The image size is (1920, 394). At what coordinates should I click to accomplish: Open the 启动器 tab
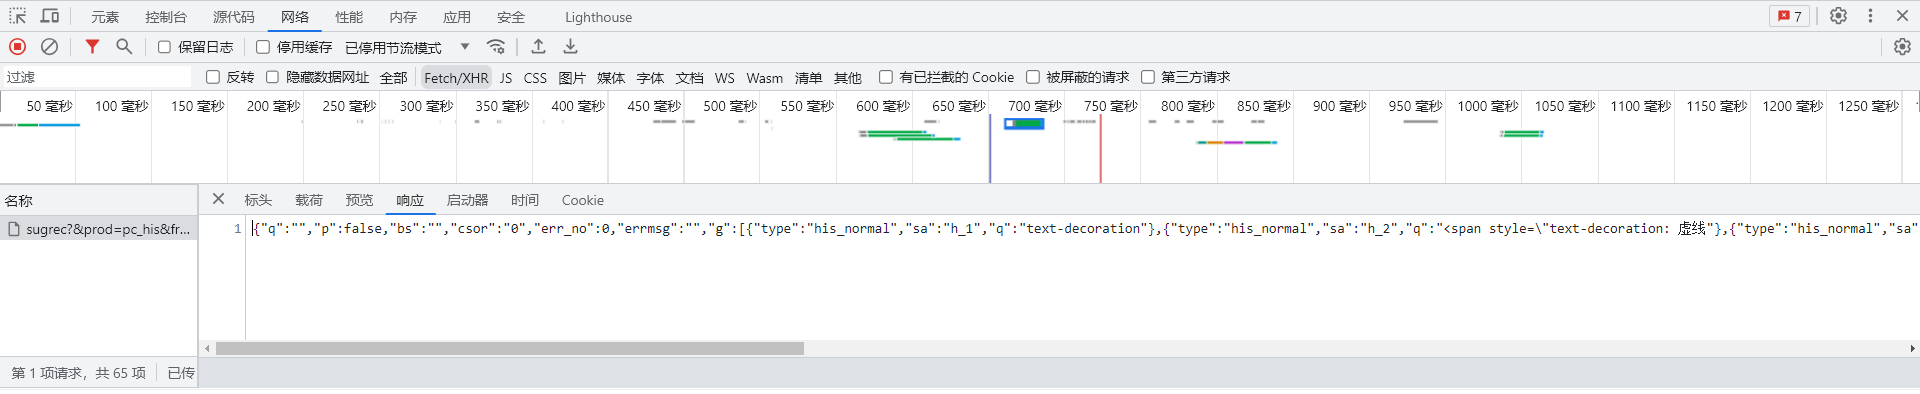coord(467,200)
